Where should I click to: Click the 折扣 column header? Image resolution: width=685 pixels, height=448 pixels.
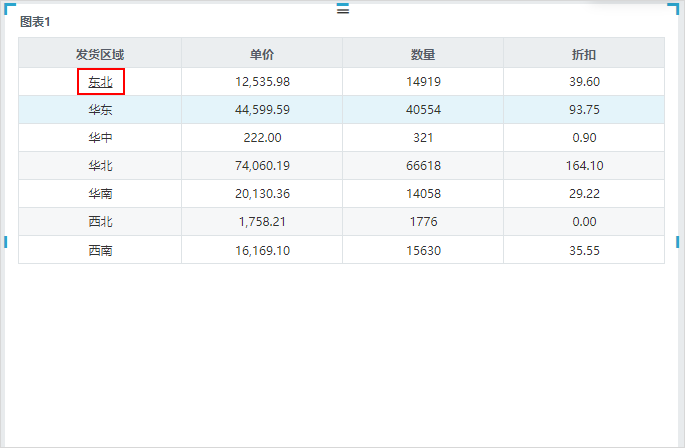[x=584, y=55]
